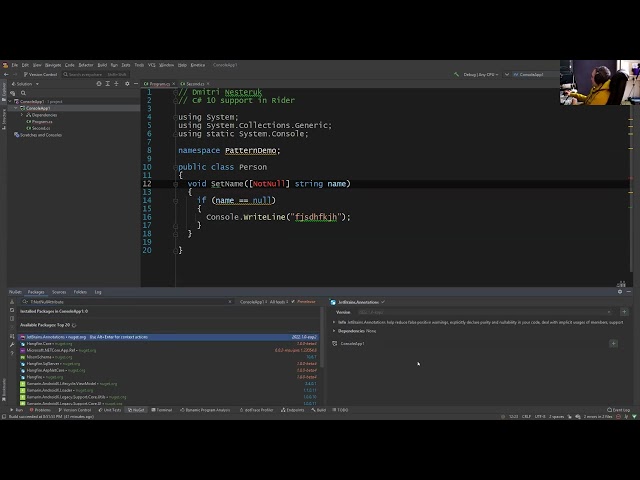The height and width of the screenshot is (480, 640).
Task: Select JetBrains.Annotations package row
Action: point(169,337)
